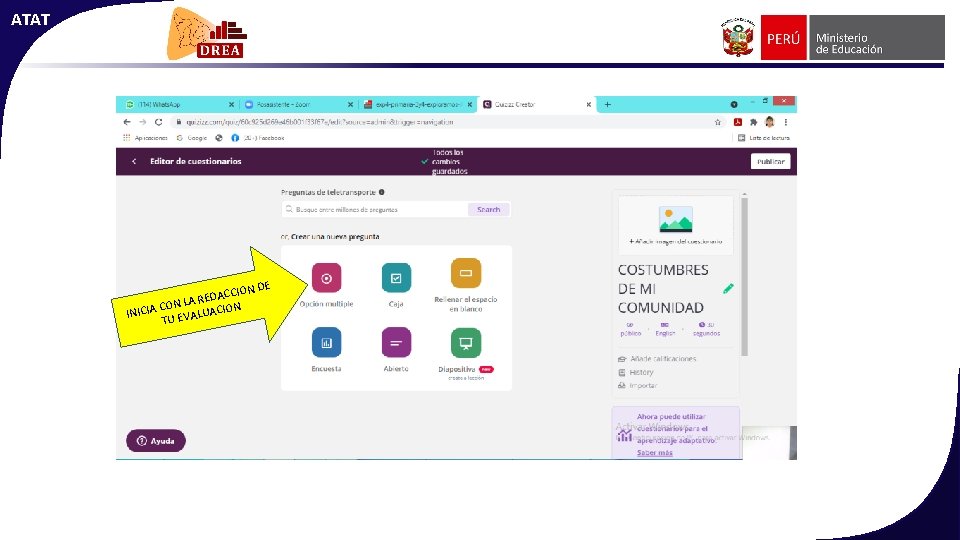Open the History option in sidebar
The image size is (960, 540).
pos(636,372)
